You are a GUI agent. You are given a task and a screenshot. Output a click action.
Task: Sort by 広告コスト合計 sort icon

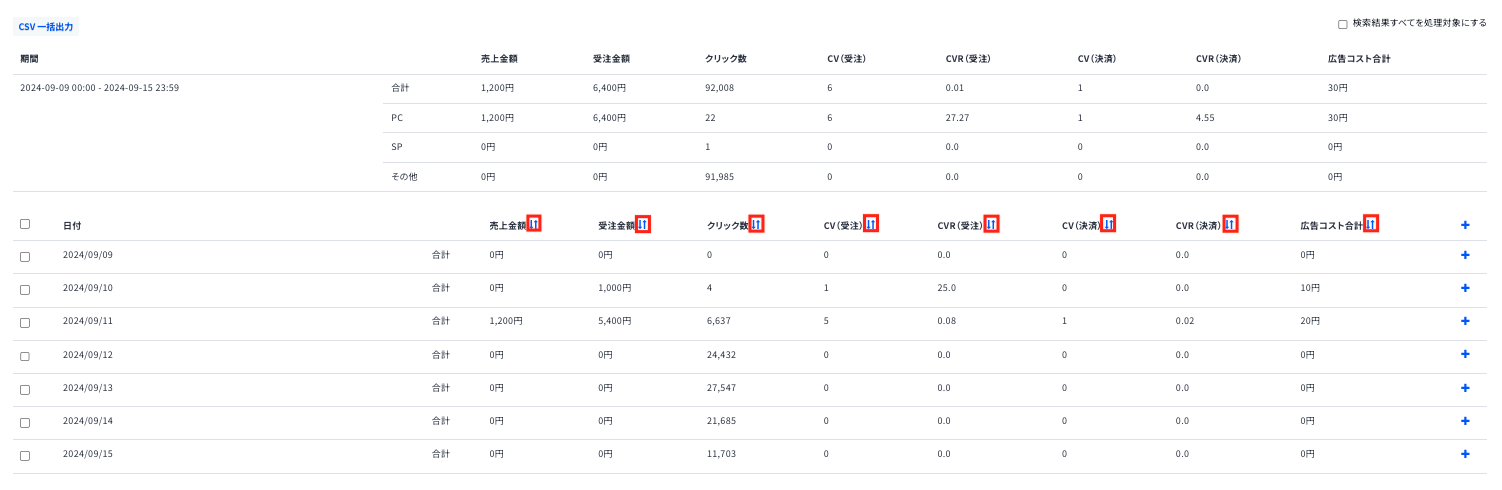pyautogui.click(x=1371, y=224)
